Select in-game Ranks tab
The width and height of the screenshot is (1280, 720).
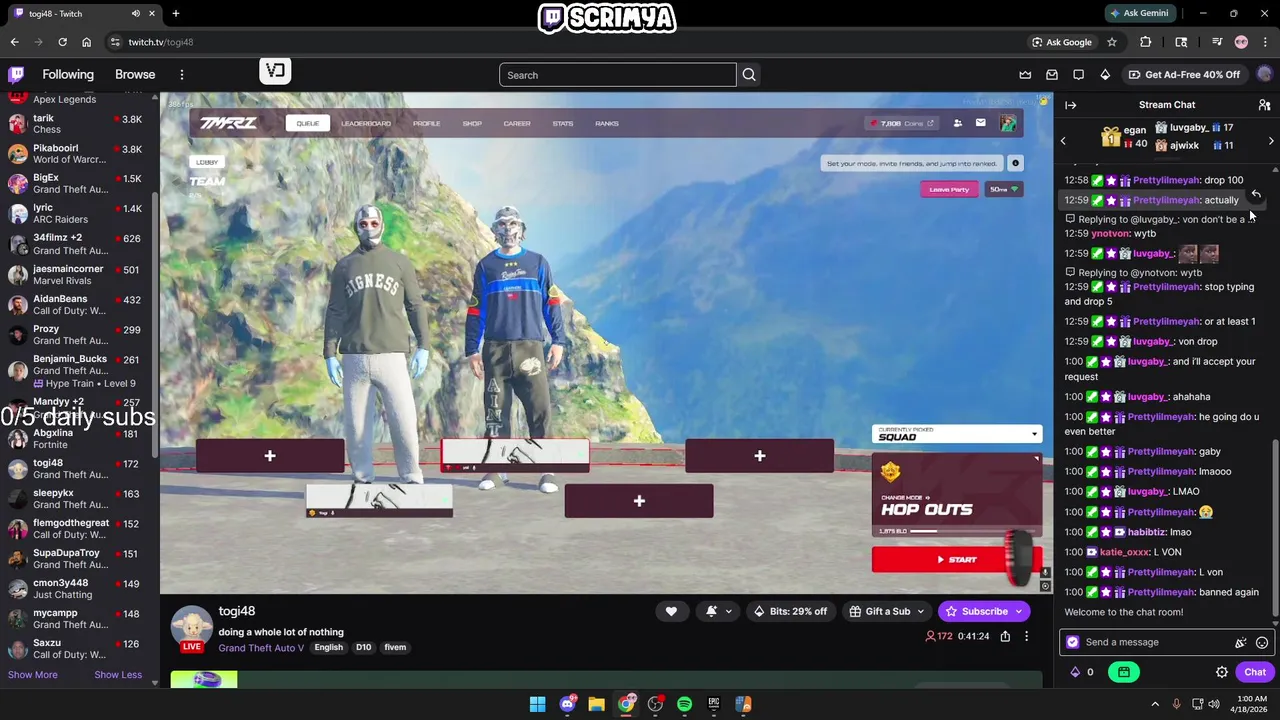click(607, 123)
